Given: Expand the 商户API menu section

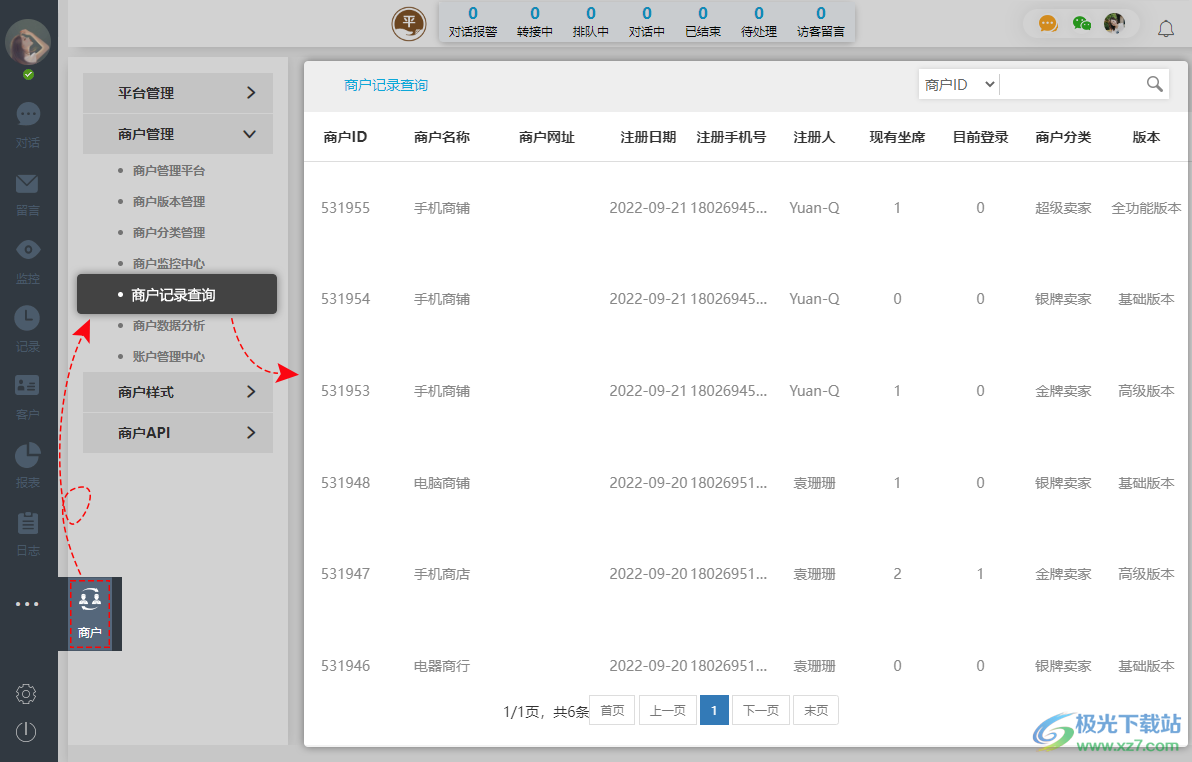Looking at the screenshot, I should click(177, 432).
